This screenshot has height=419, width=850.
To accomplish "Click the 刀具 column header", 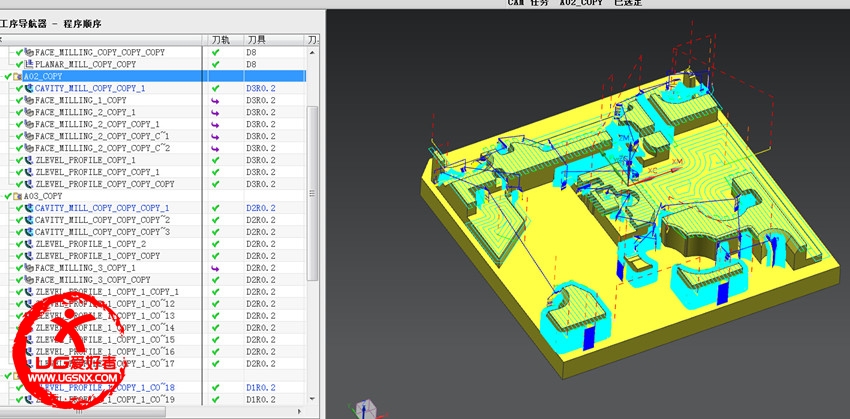I will pos(255,40).
